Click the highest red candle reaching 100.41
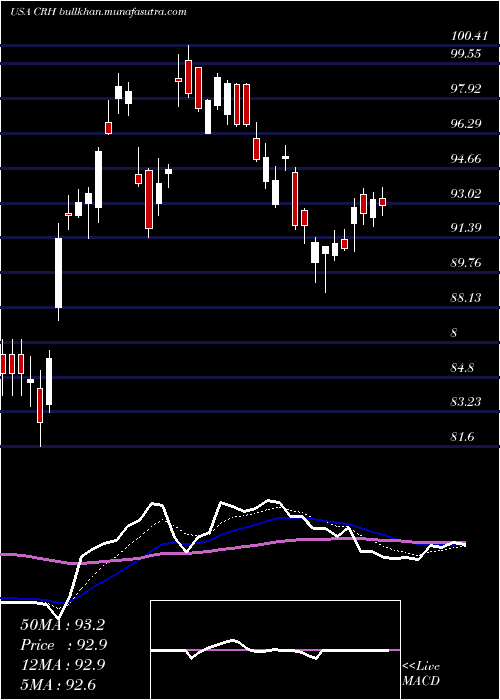The height and width of the screenshot is (700, 500). pos(188,71)
